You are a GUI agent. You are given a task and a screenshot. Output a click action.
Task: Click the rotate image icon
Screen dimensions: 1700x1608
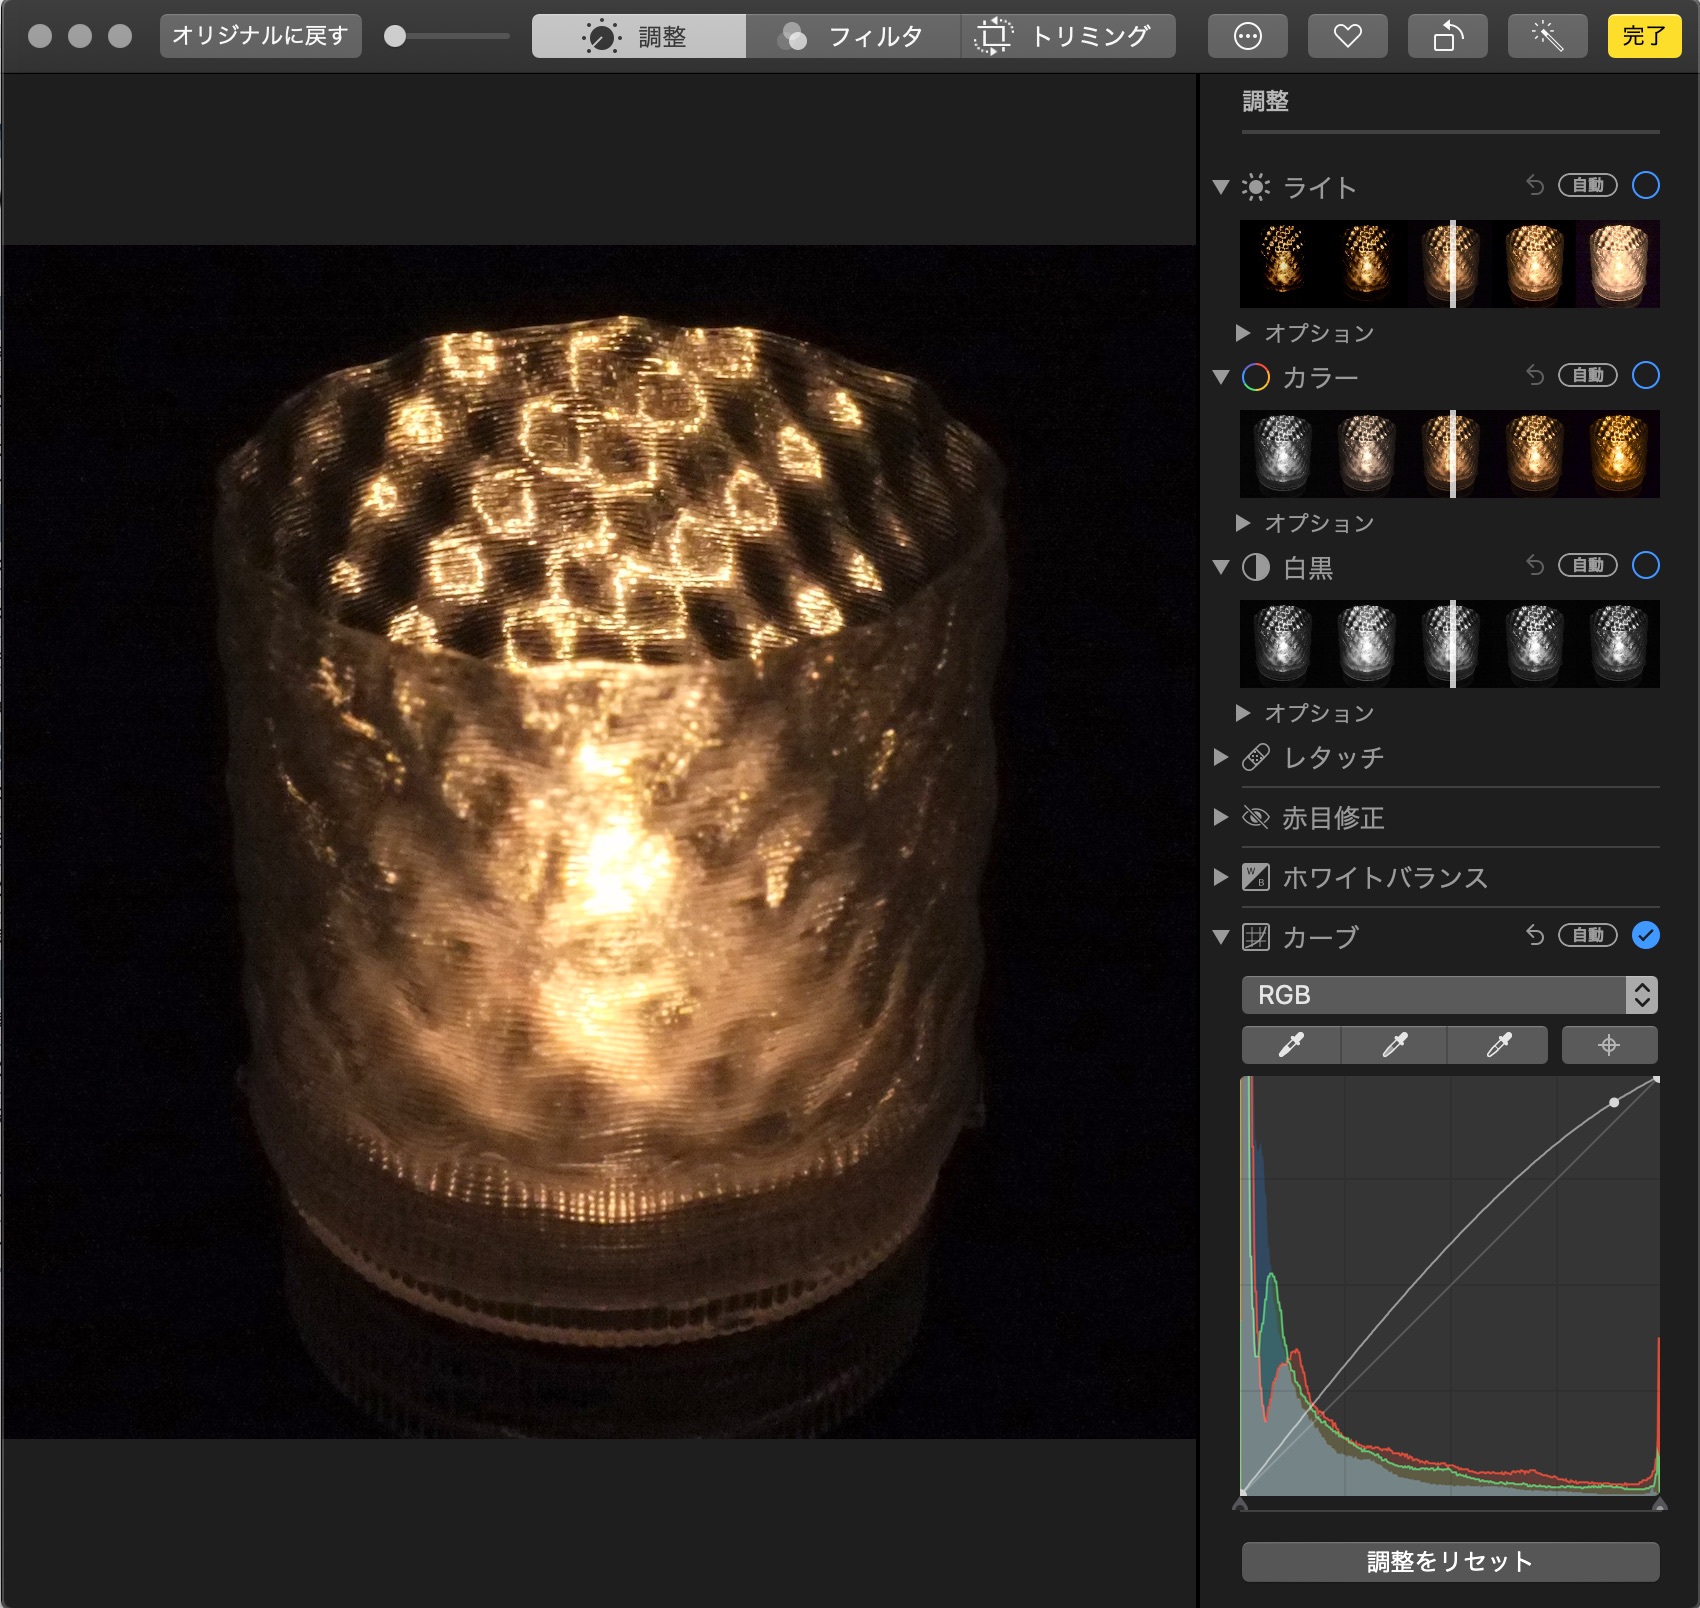1447,37
